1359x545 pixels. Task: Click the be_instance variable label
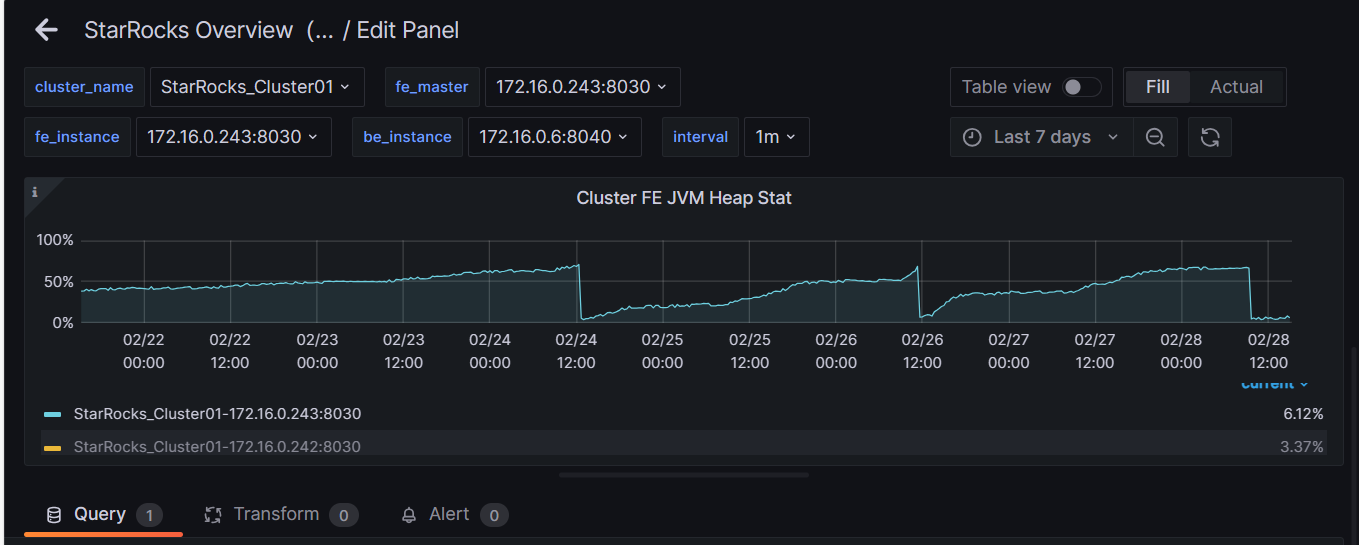point(407,137)
